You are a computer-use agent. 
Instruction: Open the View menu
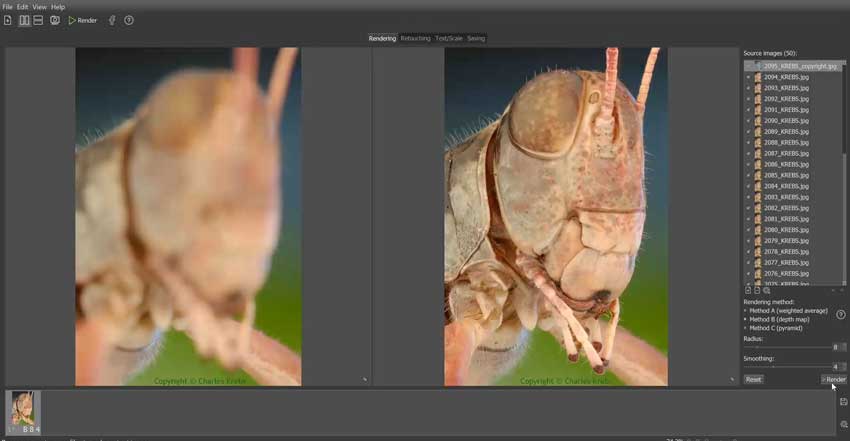point(40,7)
